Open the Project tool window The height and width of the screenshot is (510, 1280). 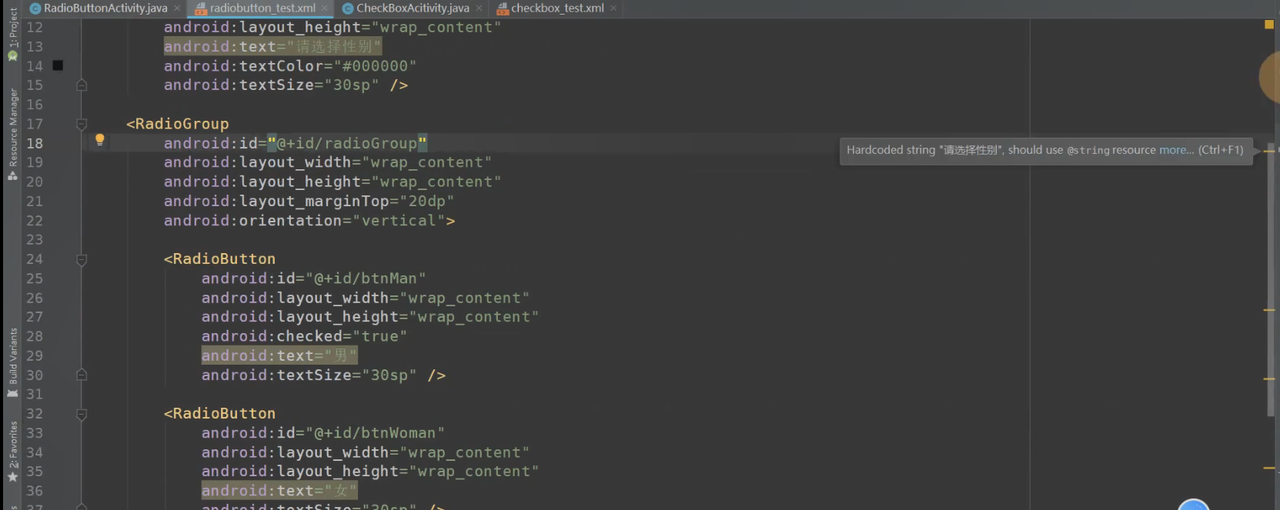[13, 36]
